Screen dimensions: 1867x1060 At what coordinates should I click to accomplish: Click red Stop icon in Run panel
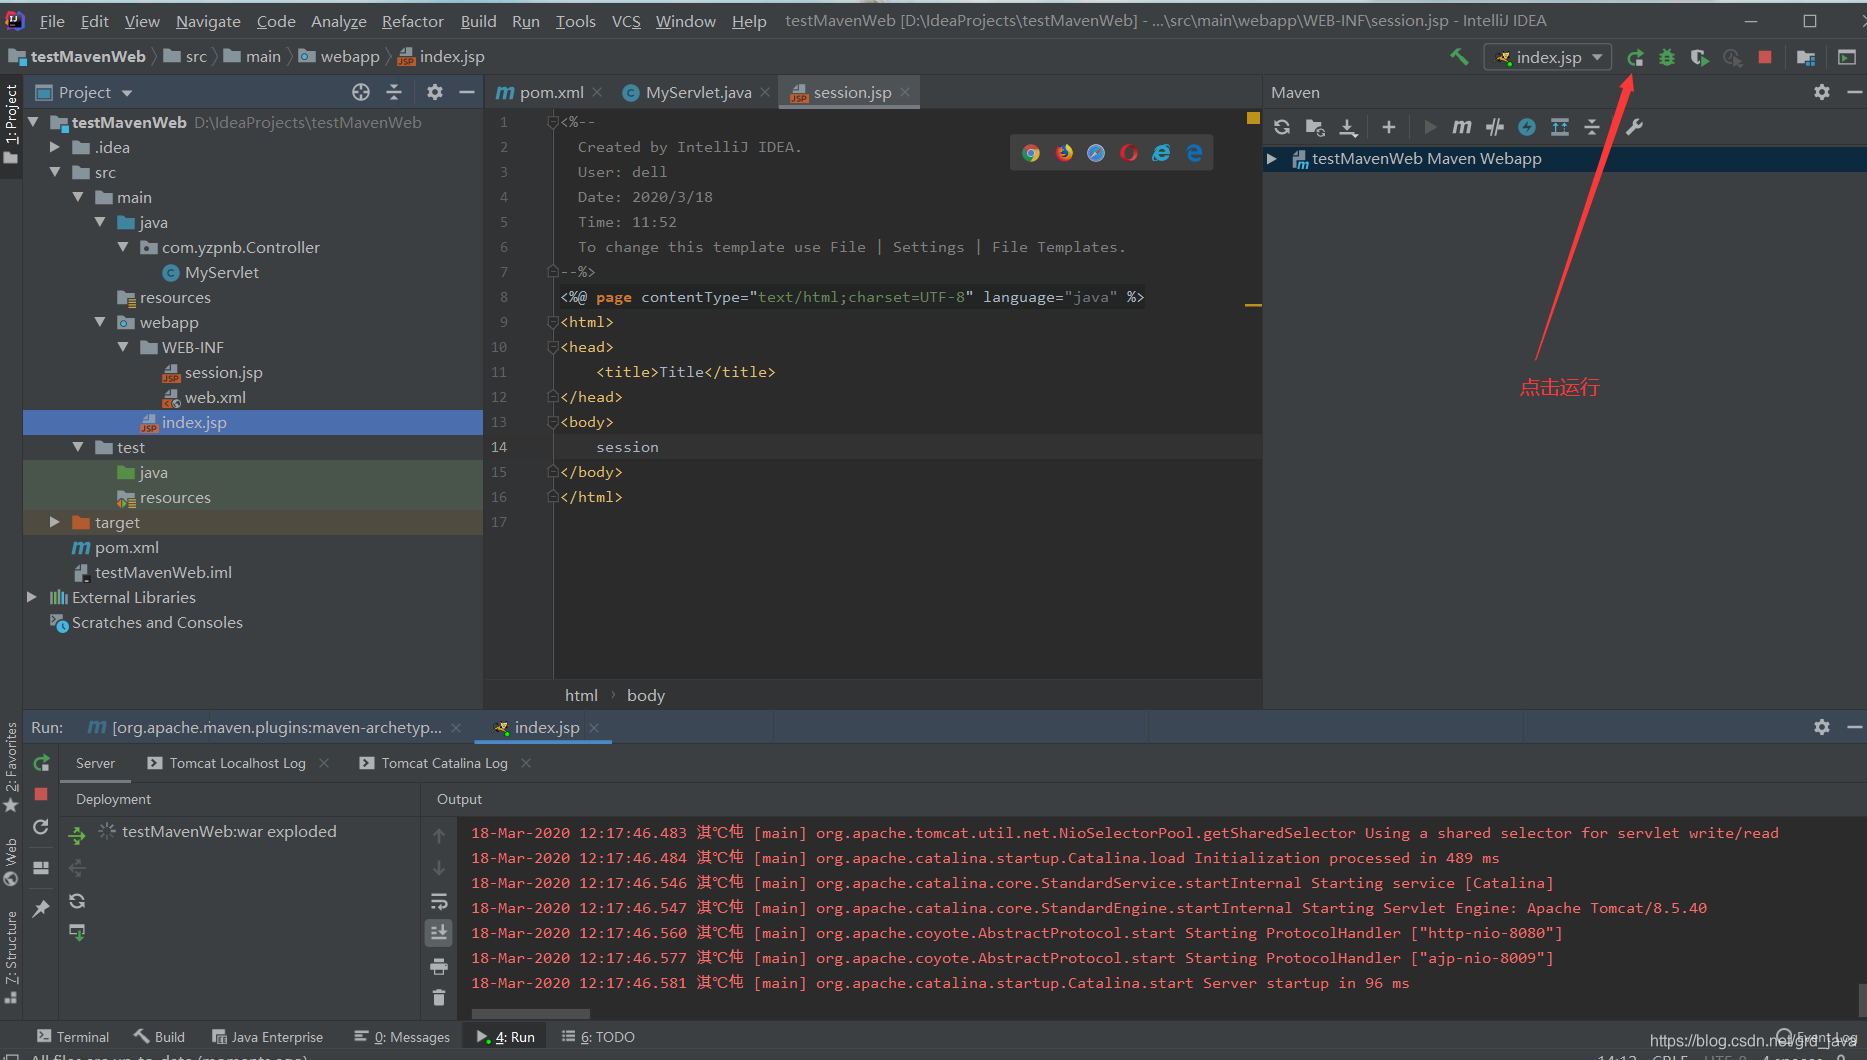[x=41, y=794]
